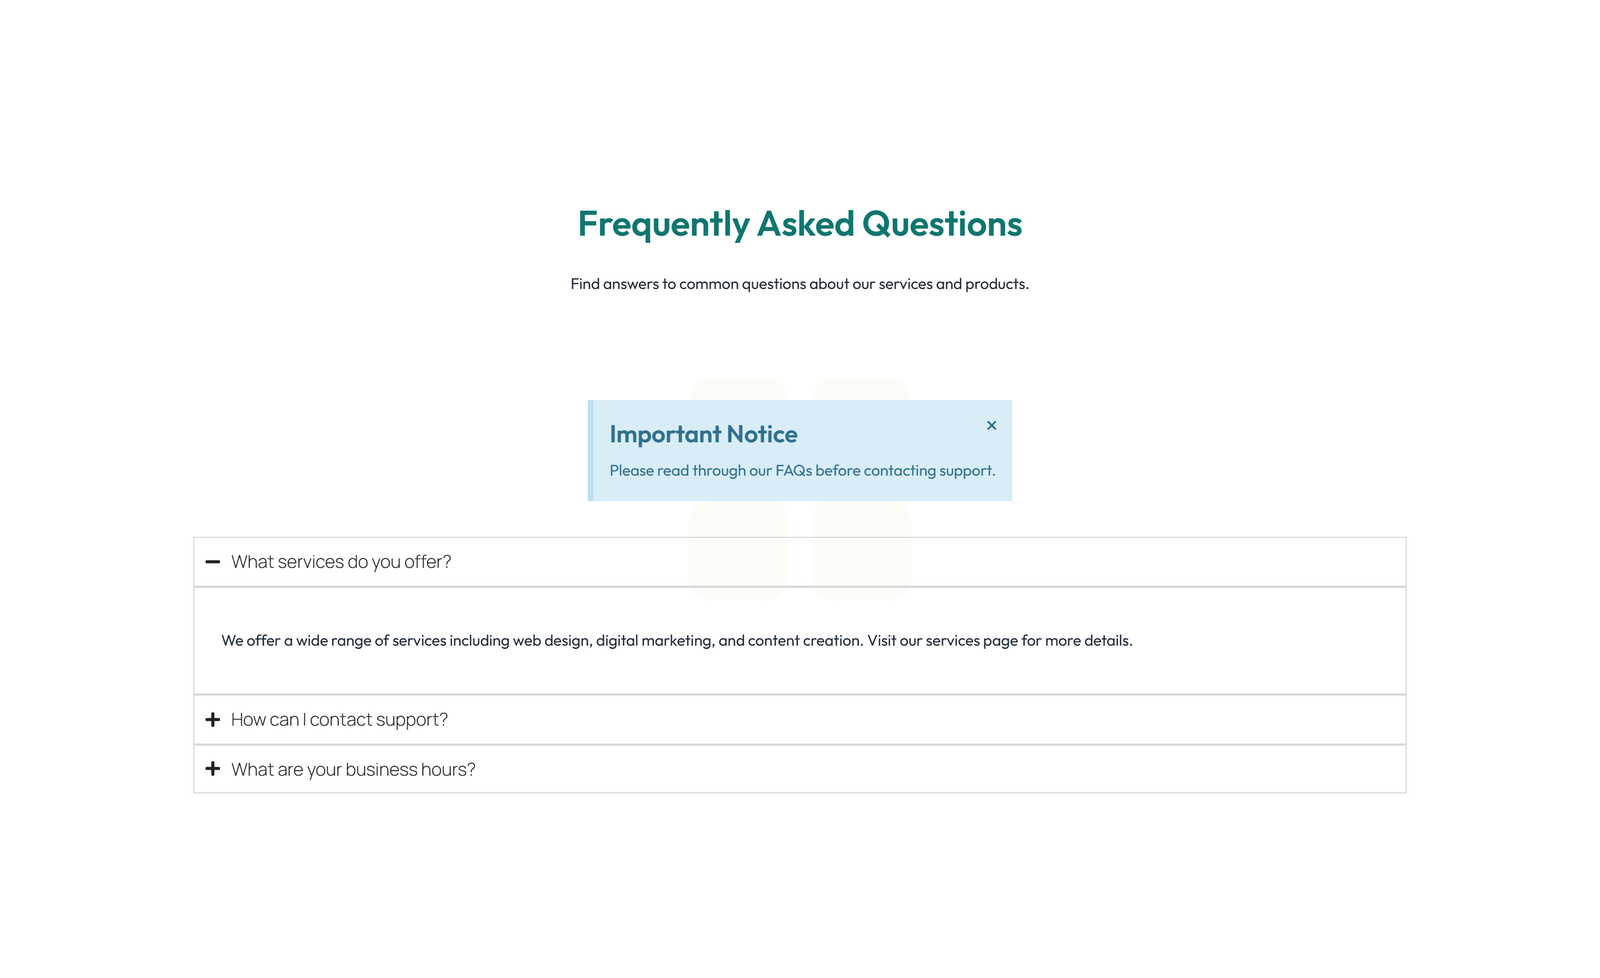This screenshot has width=1600, height=978.
Task: Click the subtitle about common questions
Action: pyautogui.click(x=799, y=283)
